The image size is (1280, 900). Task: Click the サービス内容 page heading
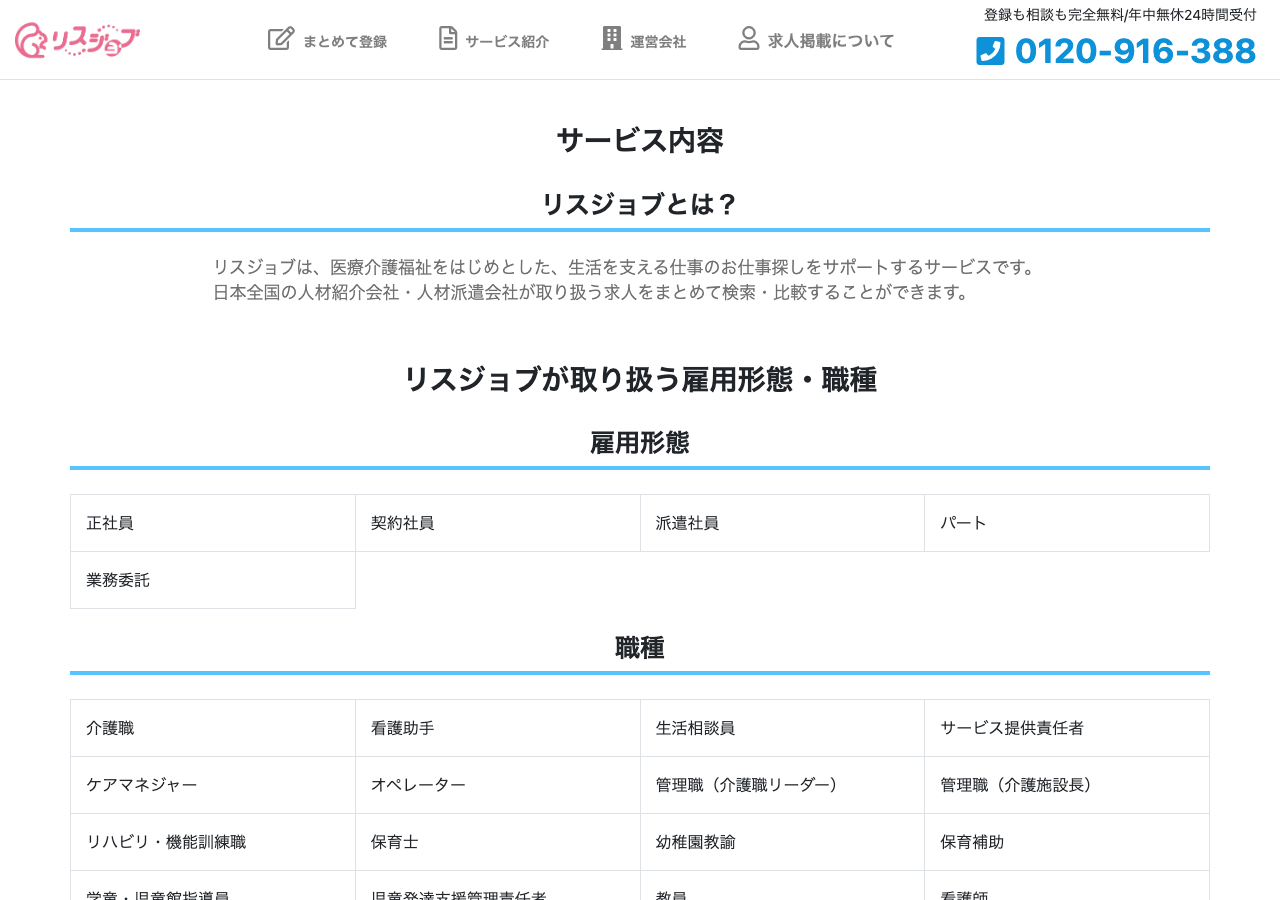[x=640, y=141]
